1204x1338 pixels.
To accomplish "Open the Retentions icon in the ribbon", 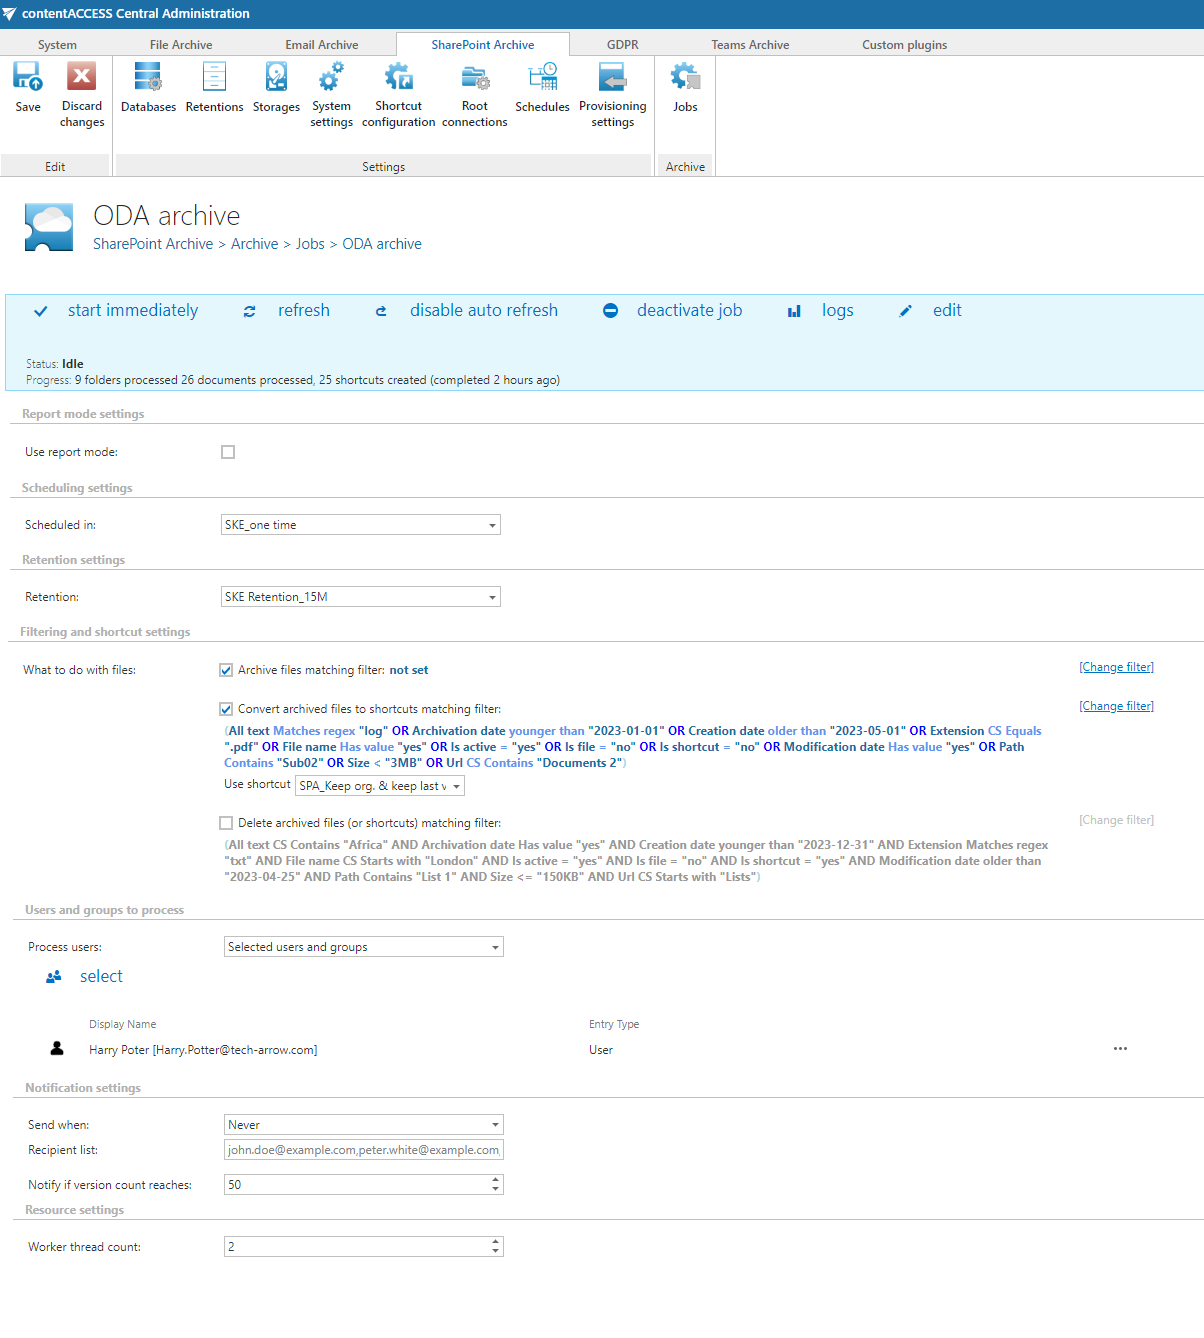I will [x=214, y=78].
